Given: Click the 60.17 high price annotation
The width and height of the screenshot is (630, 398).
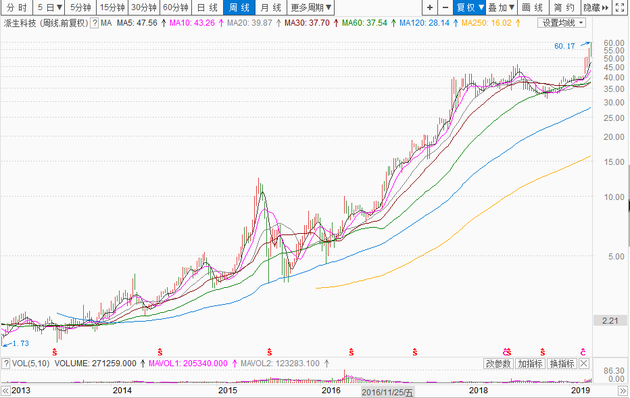Looking at the screenshot, I should click(x=565, y=46).
